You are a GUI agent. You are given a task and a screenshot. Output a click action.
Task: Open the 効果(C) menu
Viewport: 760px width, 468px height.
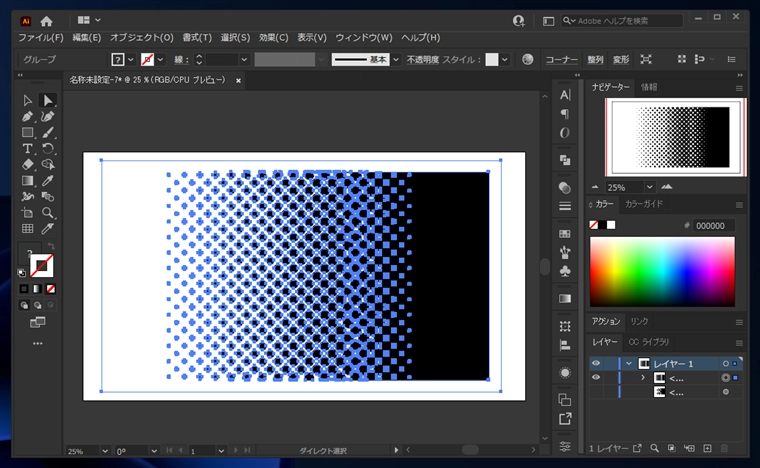pos(273,37)
